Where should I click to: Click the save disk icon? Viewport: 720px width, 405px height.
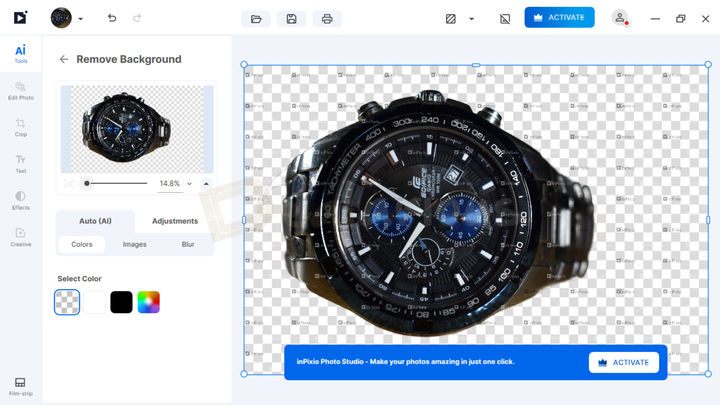pos(291,18)
